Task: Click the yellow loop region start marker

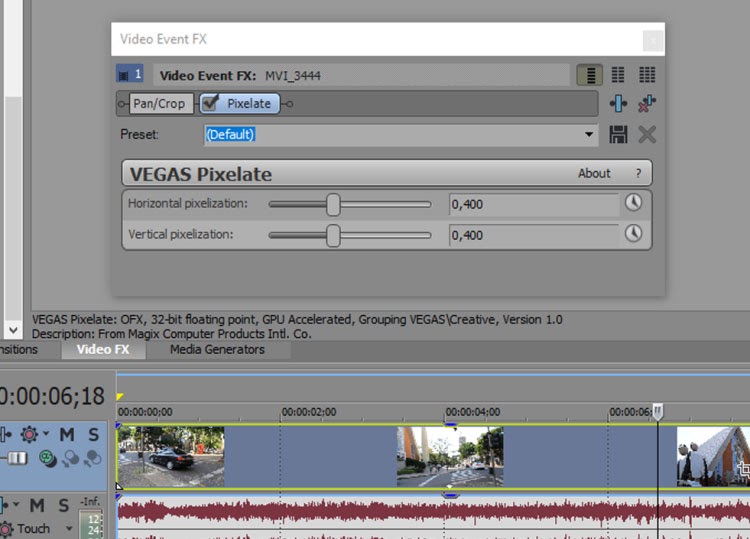Action: click(120, 396)
